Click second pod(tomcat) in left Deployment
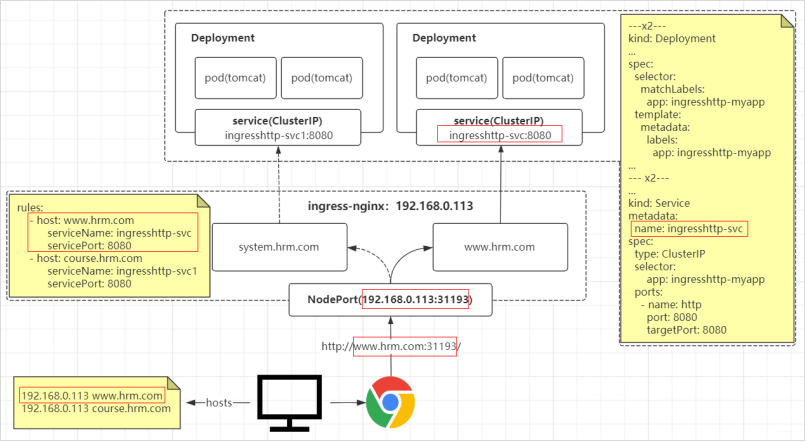Screen dimensions: 806x442 [x=322, y=78]
